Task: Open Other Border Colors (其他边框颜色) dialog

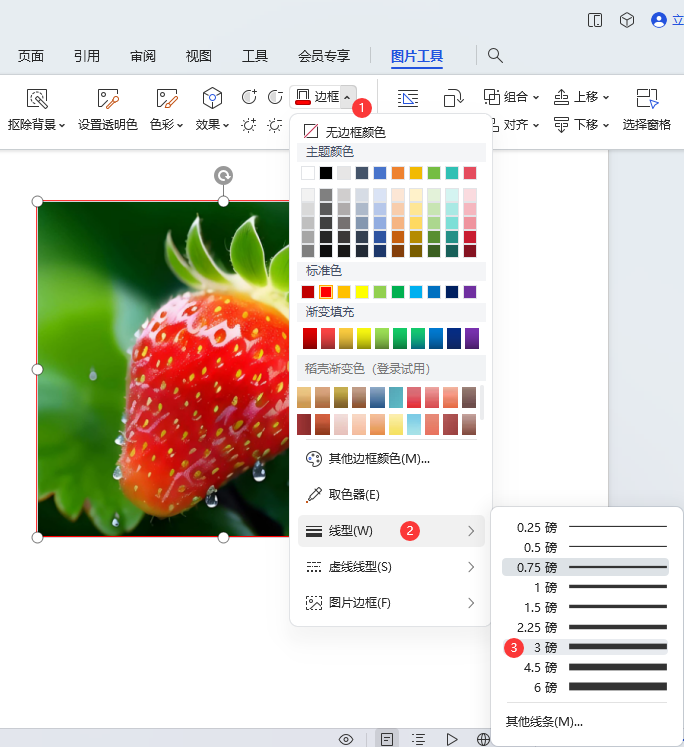Action: [367, 459]
